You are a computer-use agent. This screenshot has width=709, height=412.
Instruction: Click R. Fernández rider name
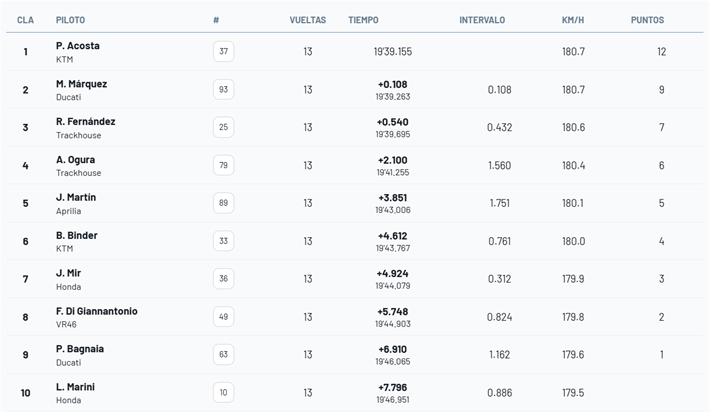pos(85,122)
